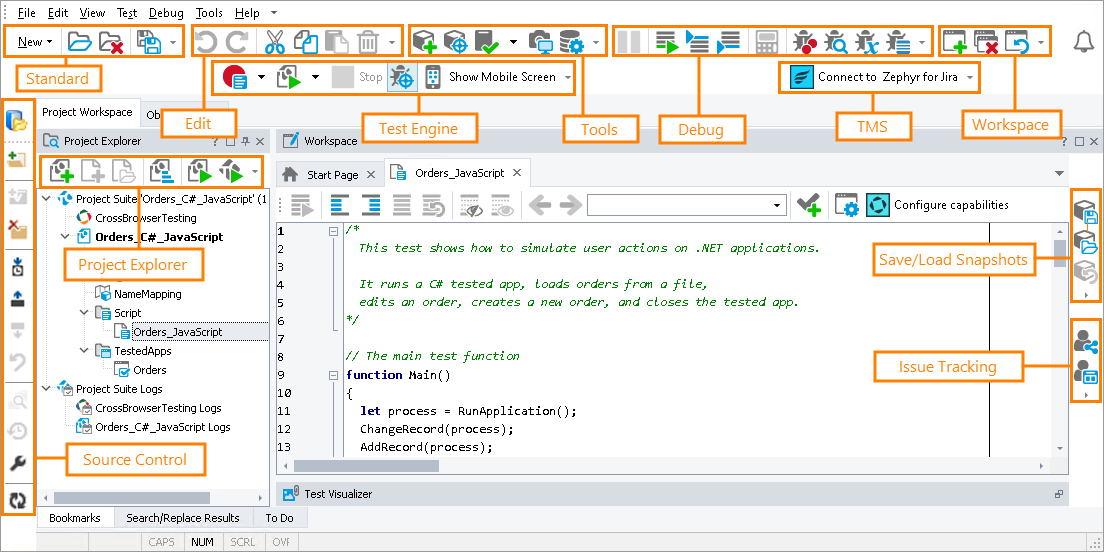Click the Cut scissors icon
The image size is (1104, 552).
[x=274, y=41]
